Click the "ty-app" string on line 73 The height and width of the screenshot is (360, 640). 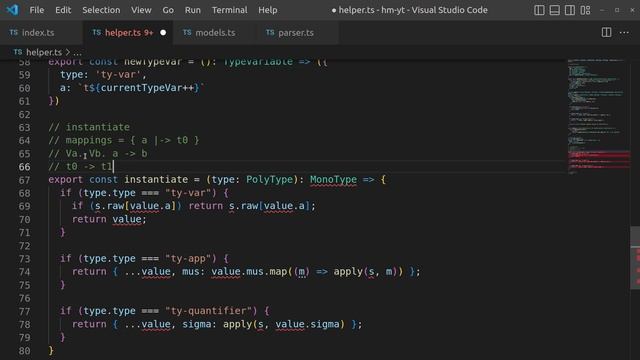[x=188, y=258]
